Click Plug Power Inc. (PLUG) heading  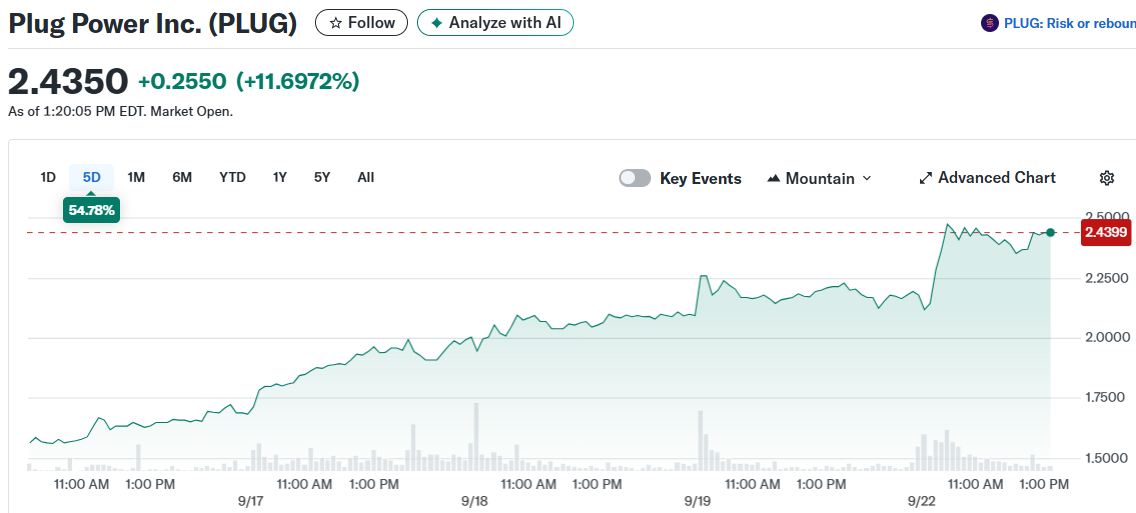(153, 23)
